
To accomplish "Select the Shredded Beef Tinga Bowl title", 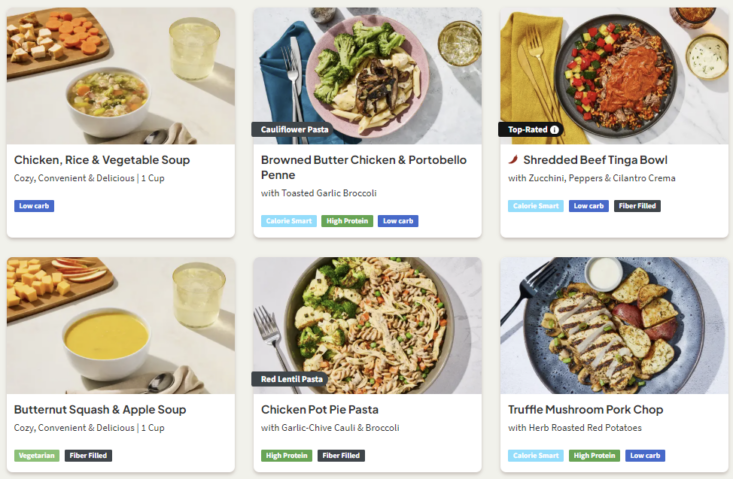I will (595, 160).
